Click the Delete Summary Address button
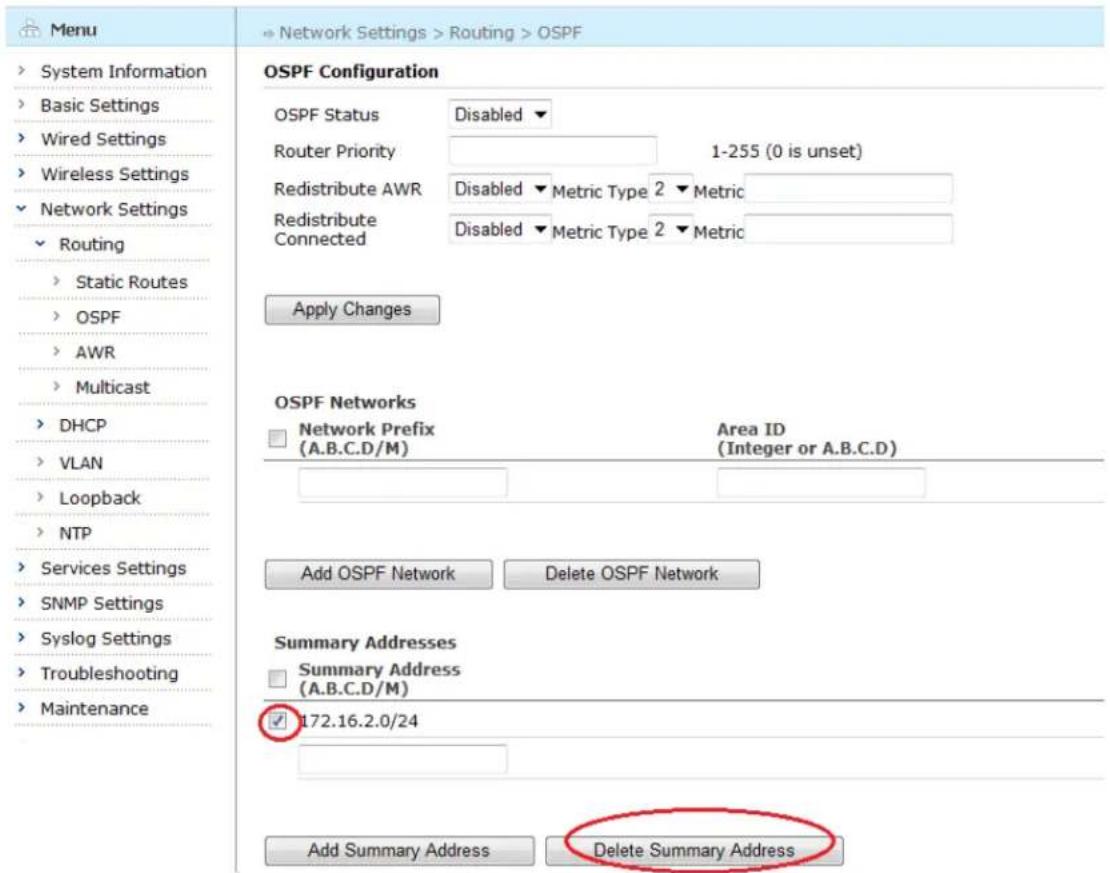Screen dimensions: 1110x873 [x=694, y=850]
